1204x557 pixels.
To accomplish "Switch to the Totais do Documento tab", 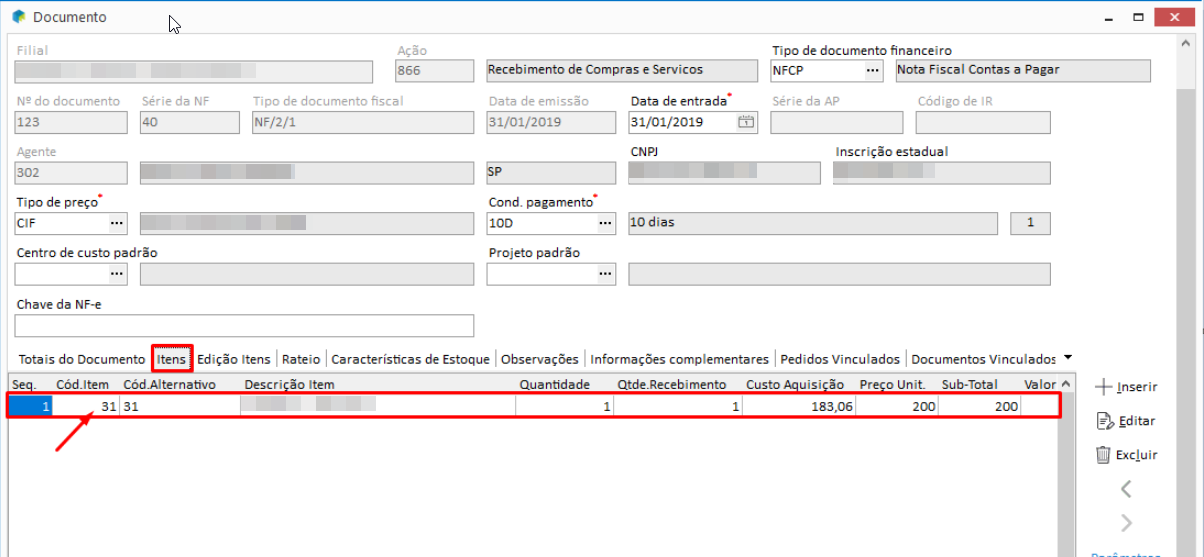I will click(x=81, y=359).
